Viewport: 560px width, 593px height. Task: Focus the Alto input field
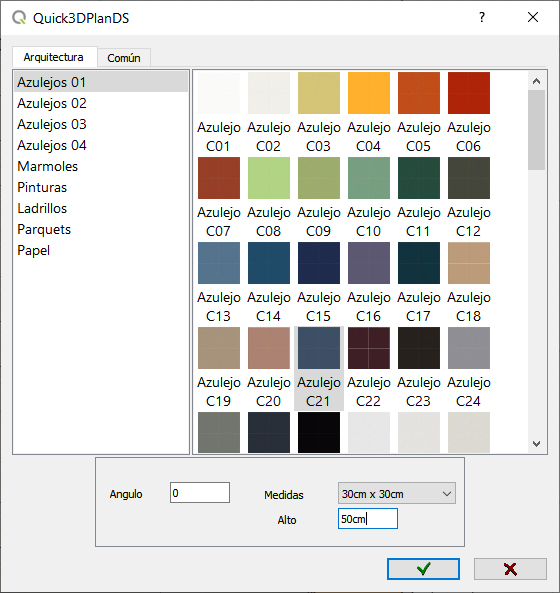pyautogui.click(x=368, y=518)
